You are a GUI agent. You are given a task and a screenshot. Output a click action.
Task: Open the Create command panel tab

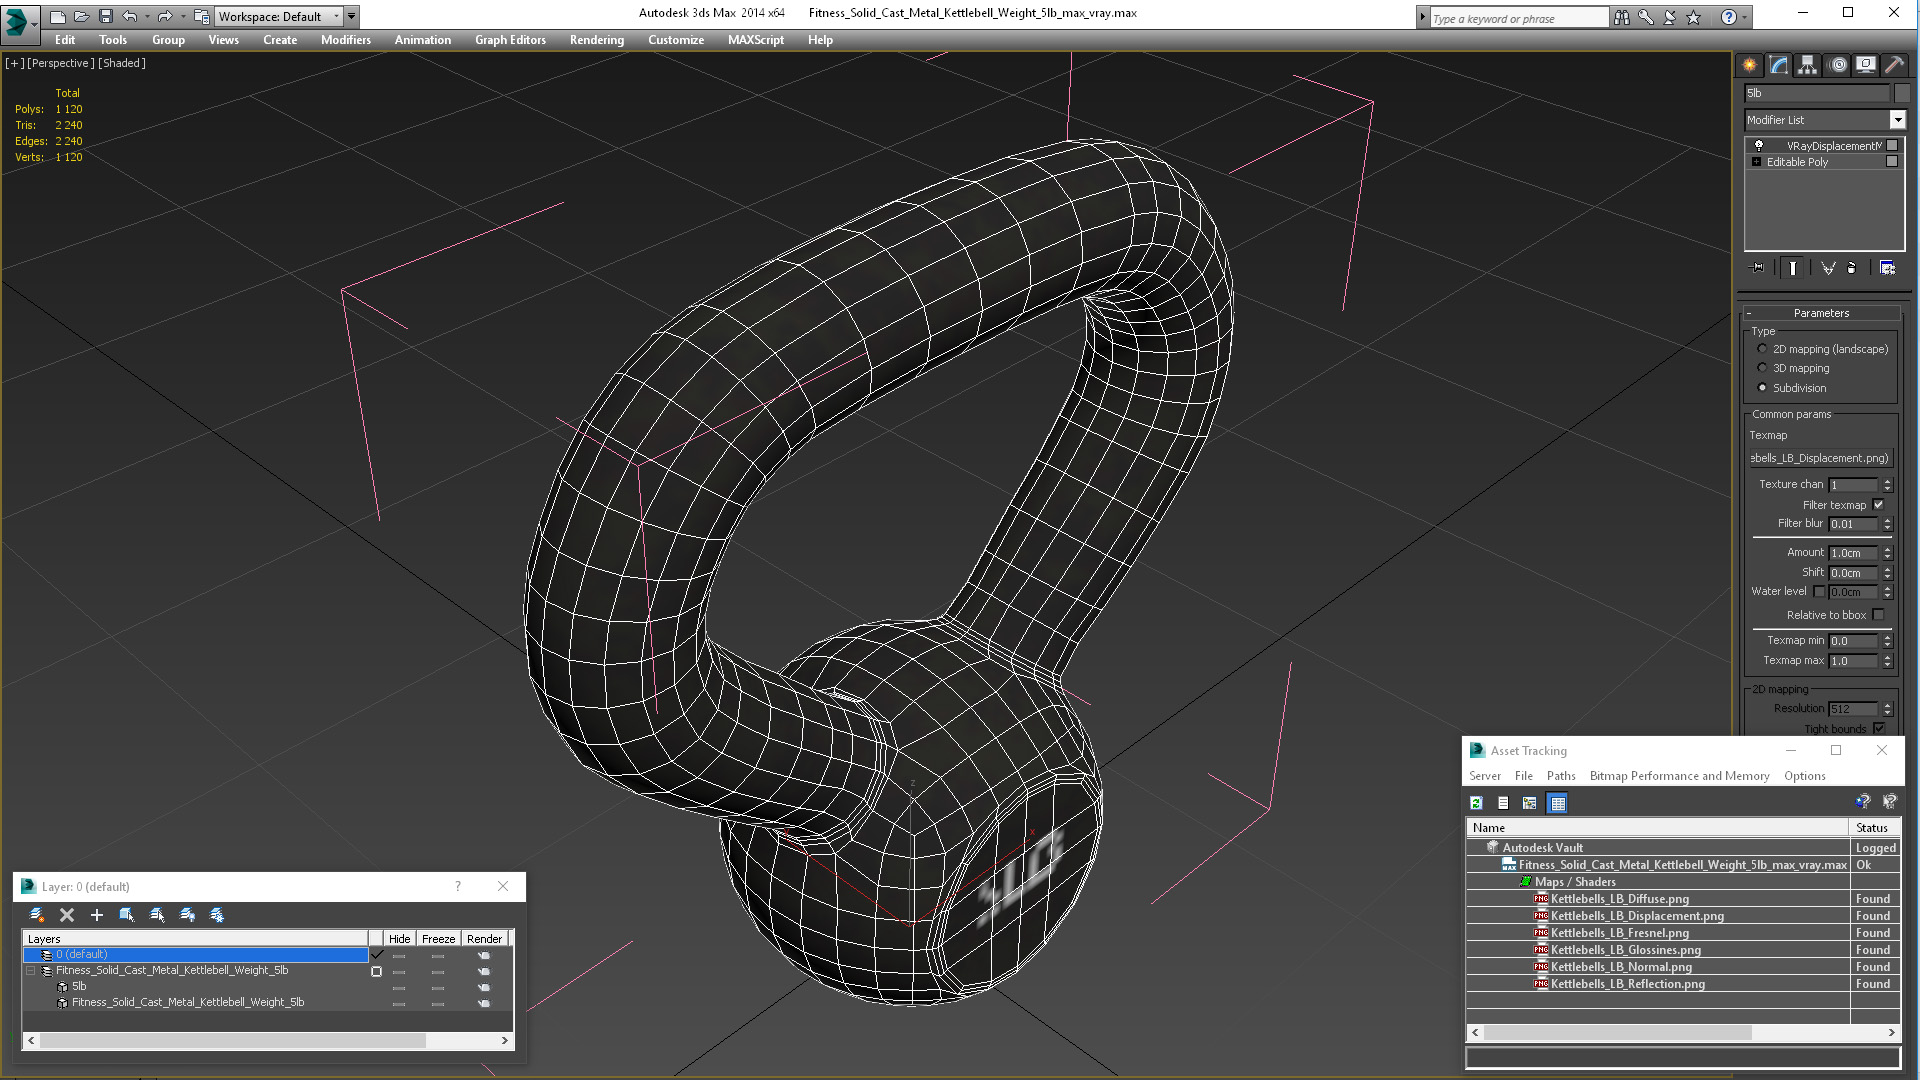click(x=1750, y=65)
